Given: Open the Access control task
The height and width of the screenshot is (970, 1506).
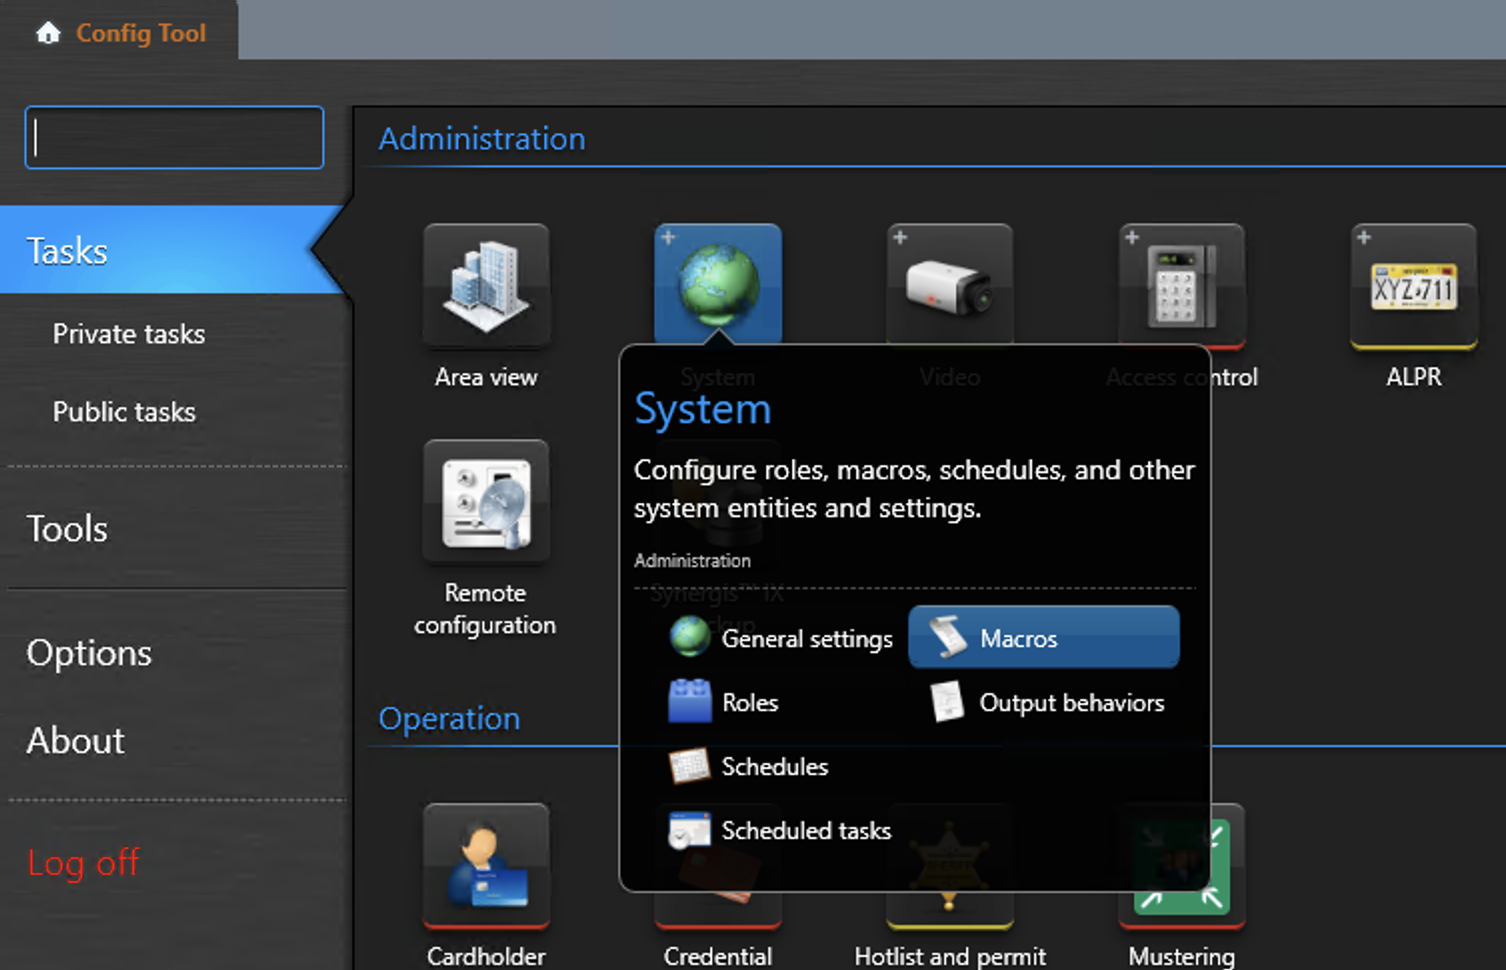Looking at the screenshot, I should click(x=1181, y=283).
